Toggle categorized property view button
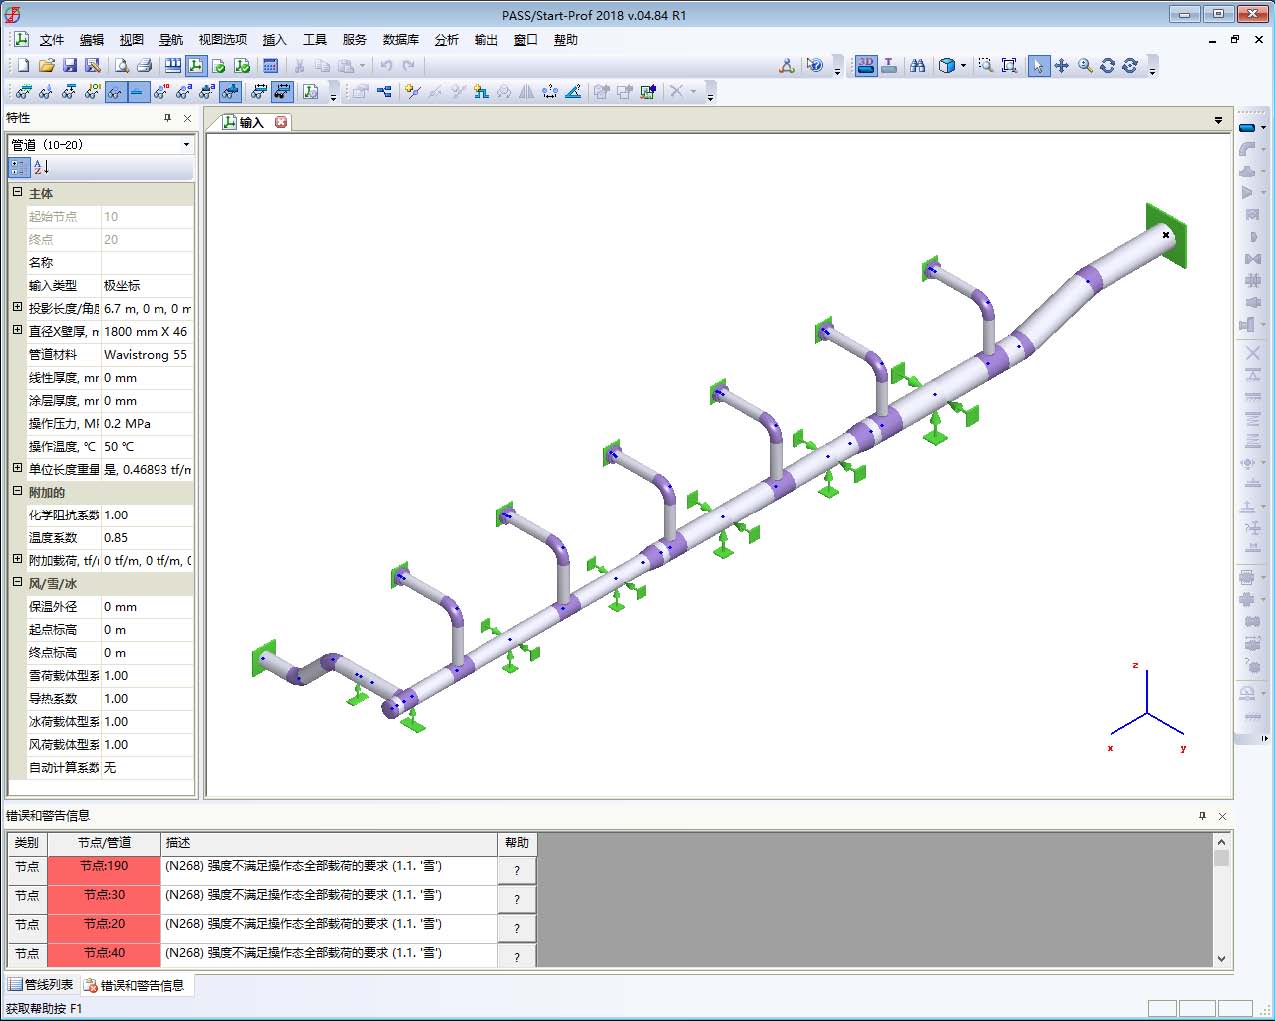 19,168
